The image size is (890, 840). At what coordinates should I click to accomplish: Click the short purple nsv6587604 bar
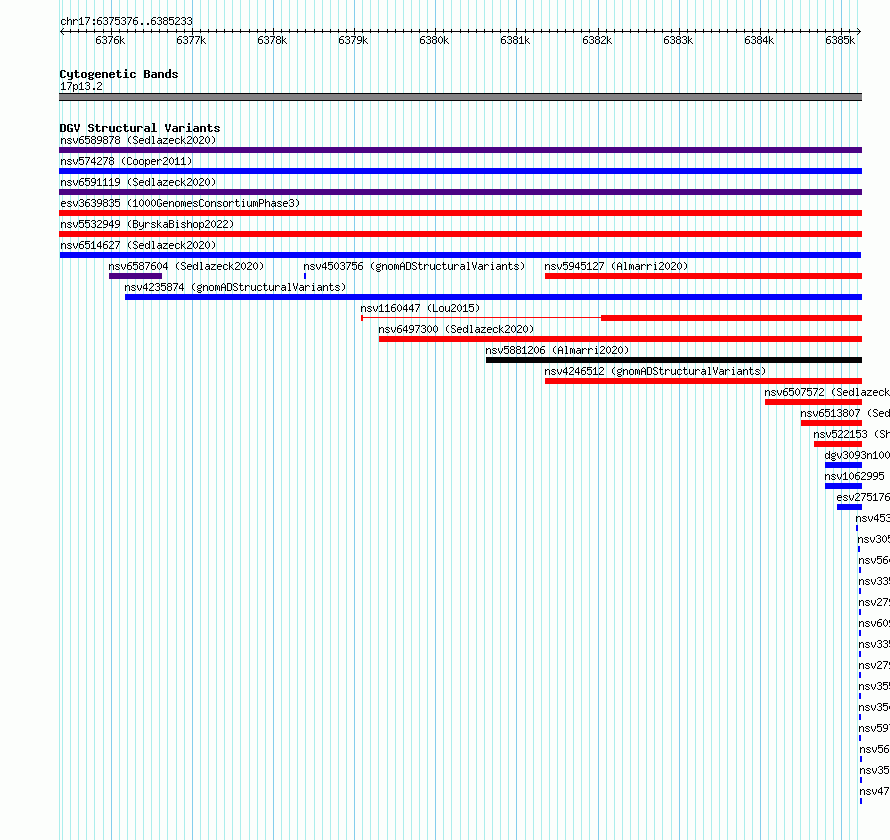[x=135, y=276]
